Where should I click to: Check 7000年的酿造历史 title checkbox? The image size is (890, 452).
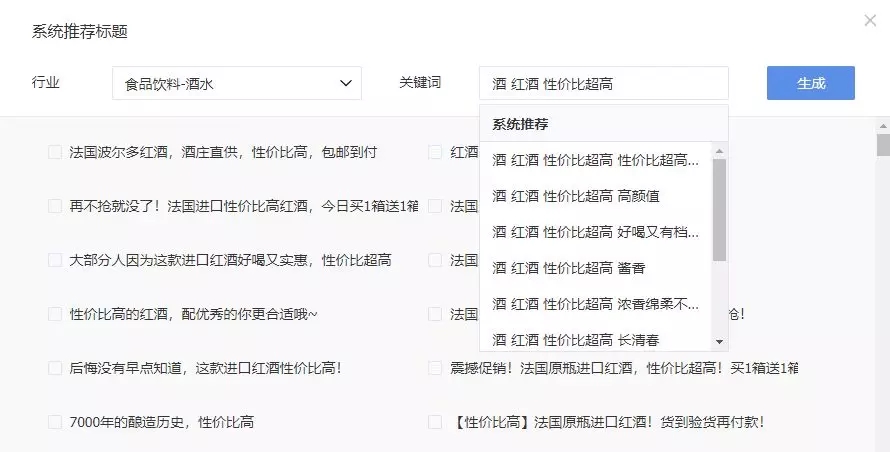point(55,422)
